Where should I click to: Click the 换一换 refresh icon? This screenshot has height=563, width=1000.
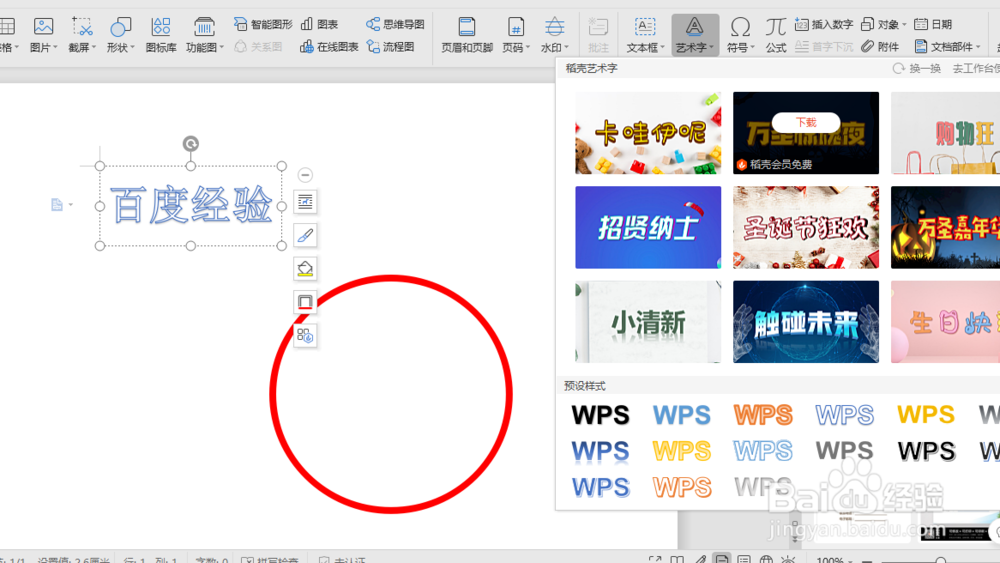coord(899,68)
